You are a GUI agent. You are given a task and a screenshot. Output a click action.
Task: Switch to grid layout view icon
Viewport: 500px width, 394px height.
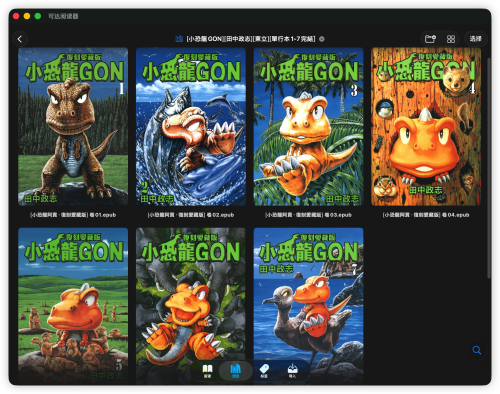[x=451, y=39]
